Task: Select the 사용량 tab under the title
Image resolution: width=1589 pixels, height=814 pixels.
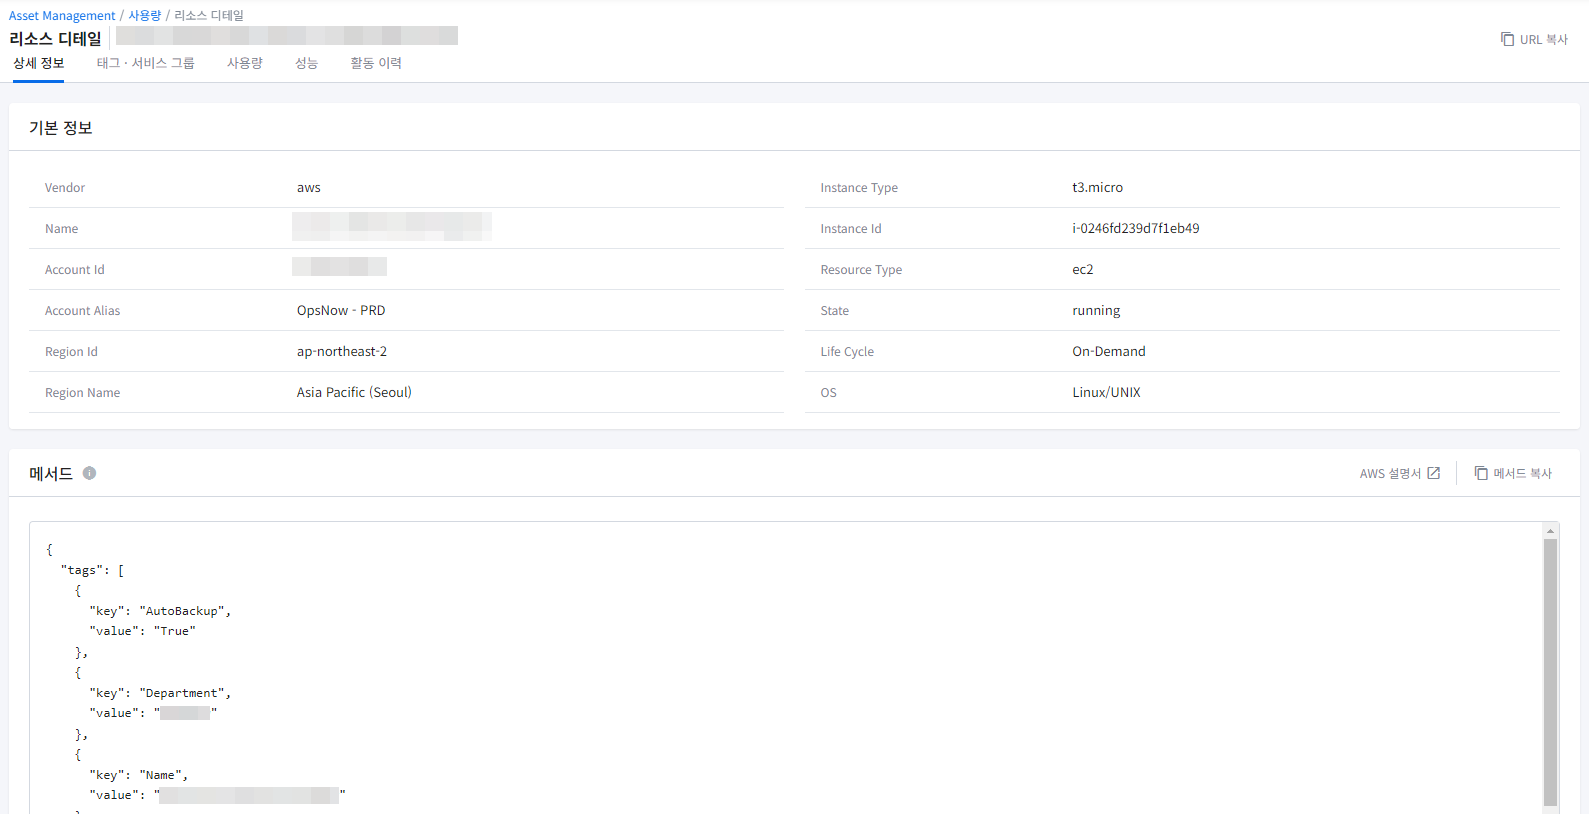Action: 244,63
